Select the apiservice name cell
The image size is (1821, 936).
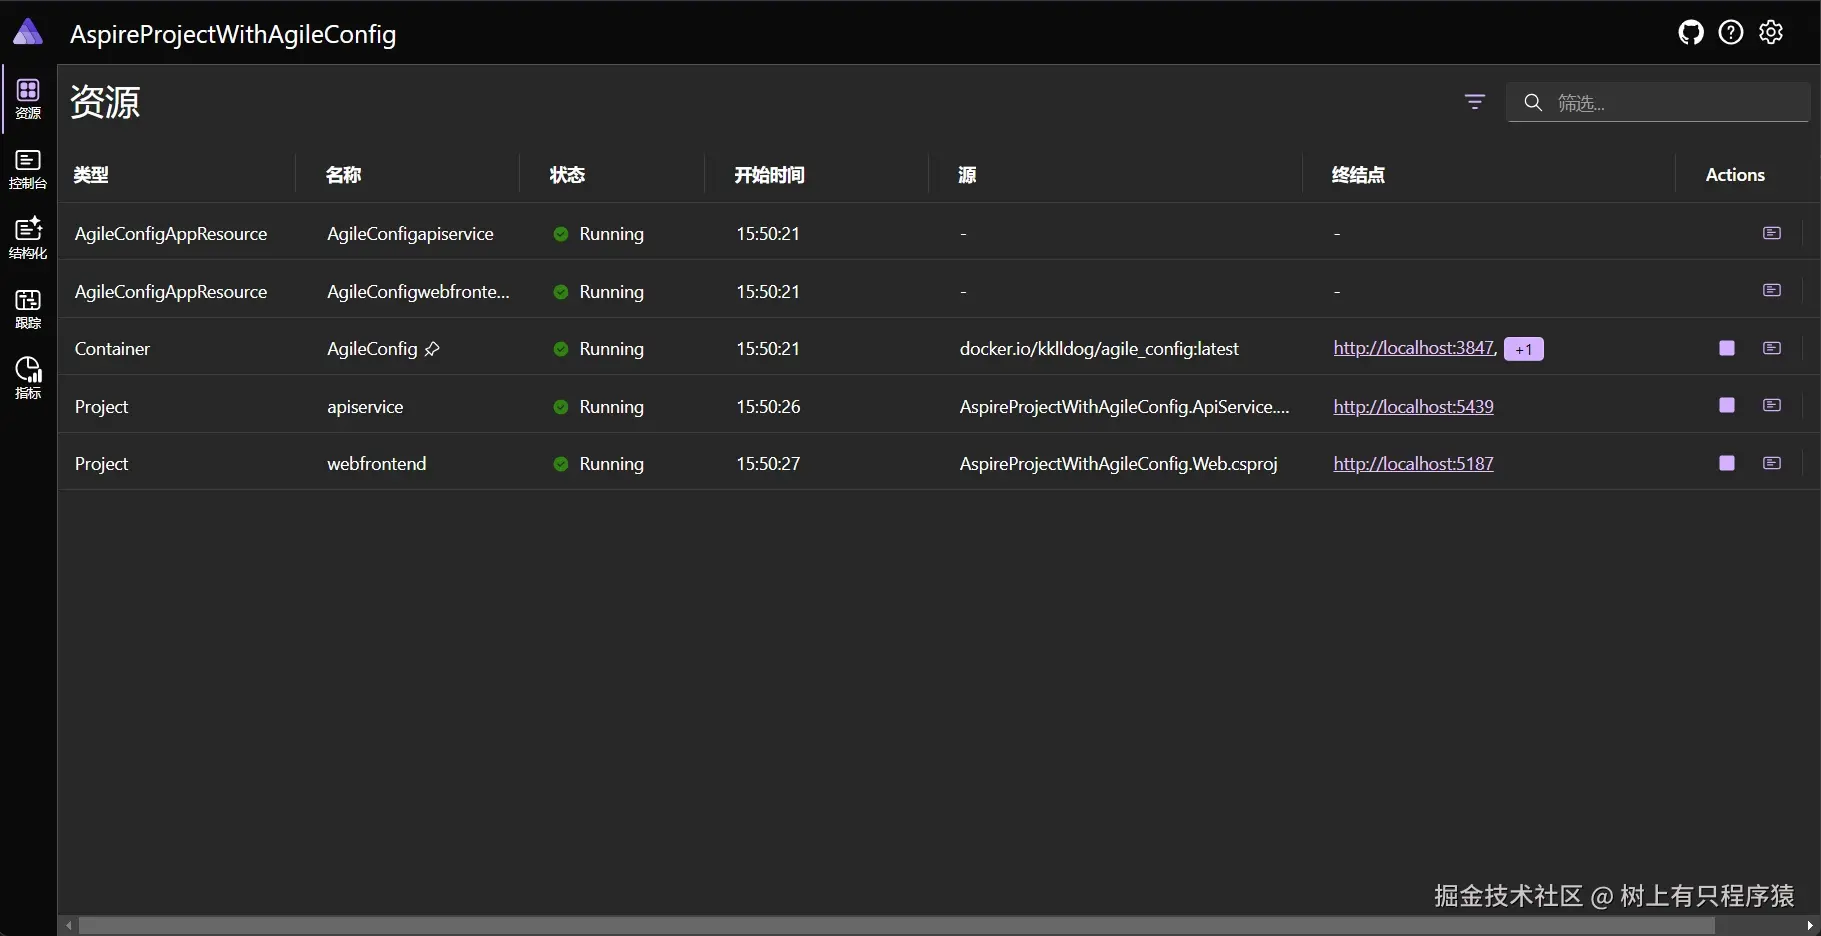point(365,407)
